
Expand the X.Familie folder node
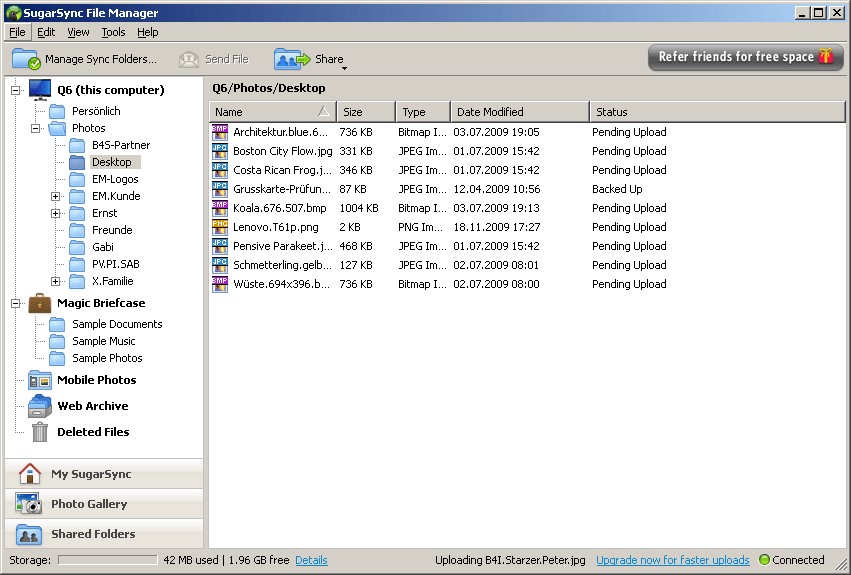[56, 282]
